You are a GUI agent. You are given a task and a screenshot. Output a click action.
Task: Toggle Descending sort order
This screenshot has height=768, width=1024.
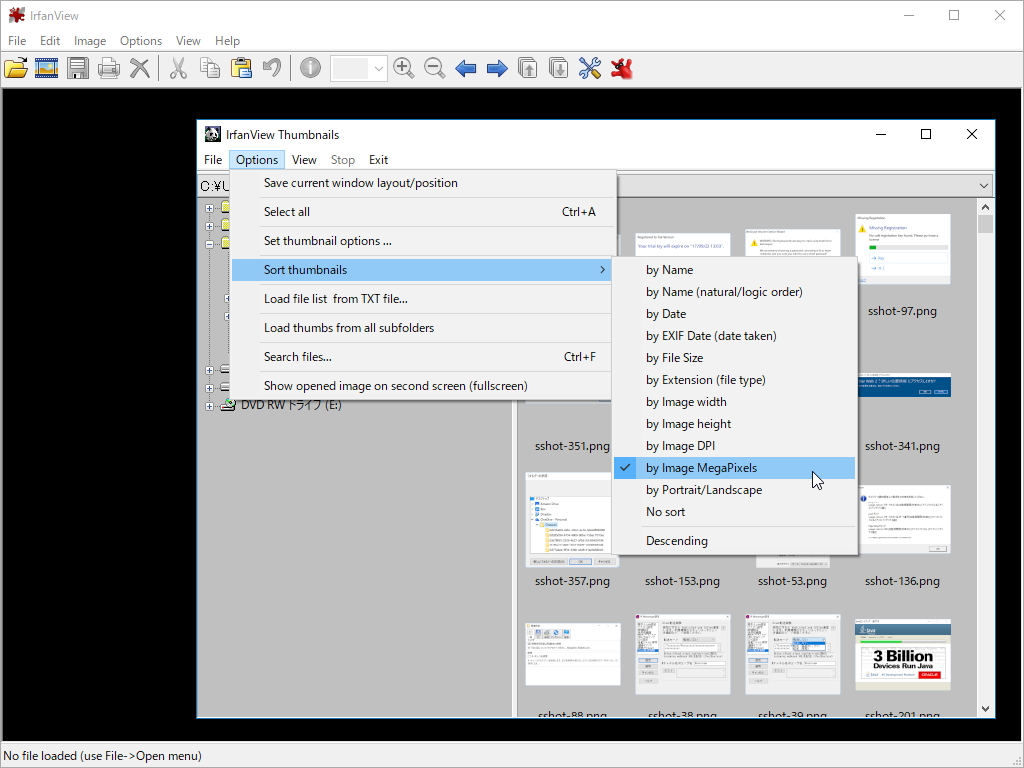pos(735,541)
